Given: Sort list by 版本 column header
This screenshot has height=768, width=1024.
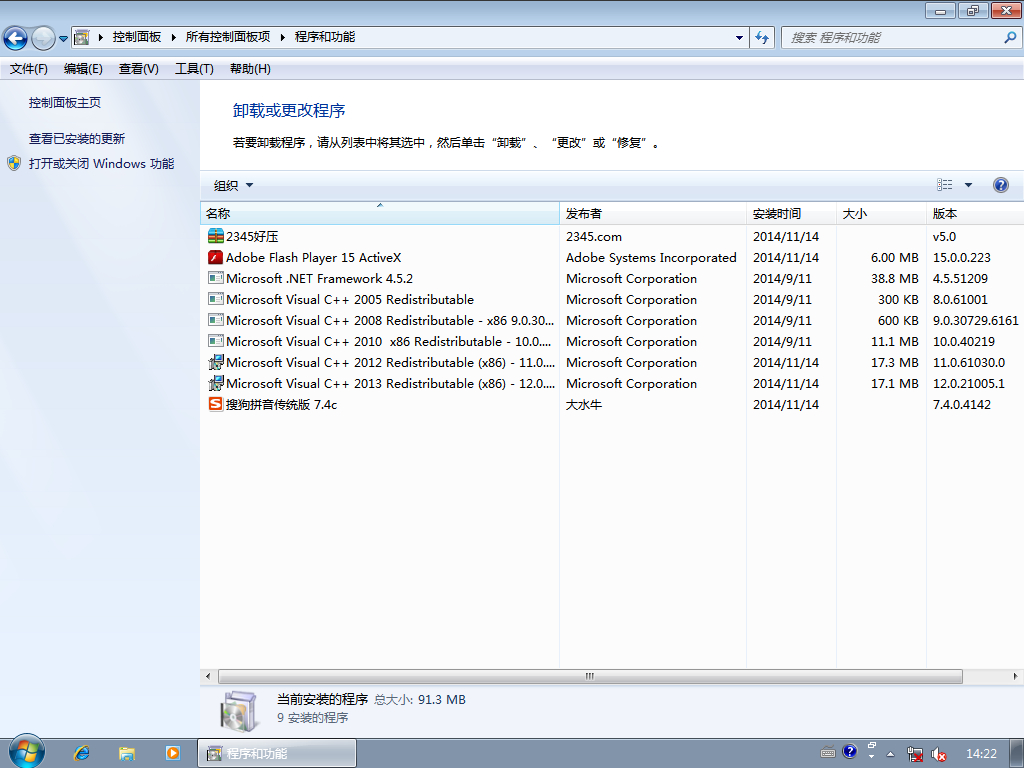Looking at the screenshot, I should (975, 214).
